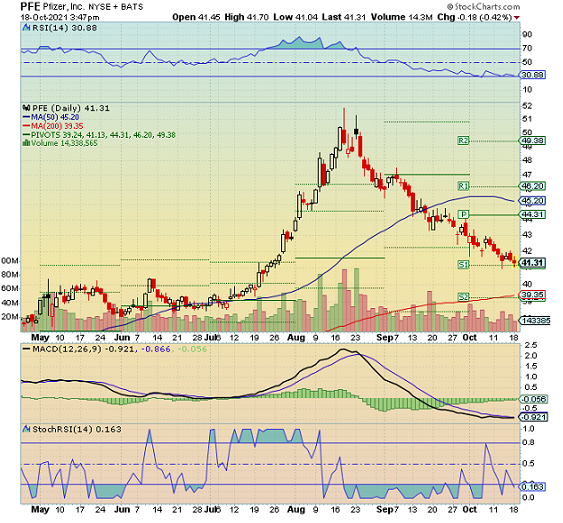The height and width of the screenshot is (523, 563).
Task: Click the 'MA(200) 39.35' legend entry
Action: click(57, 126)
